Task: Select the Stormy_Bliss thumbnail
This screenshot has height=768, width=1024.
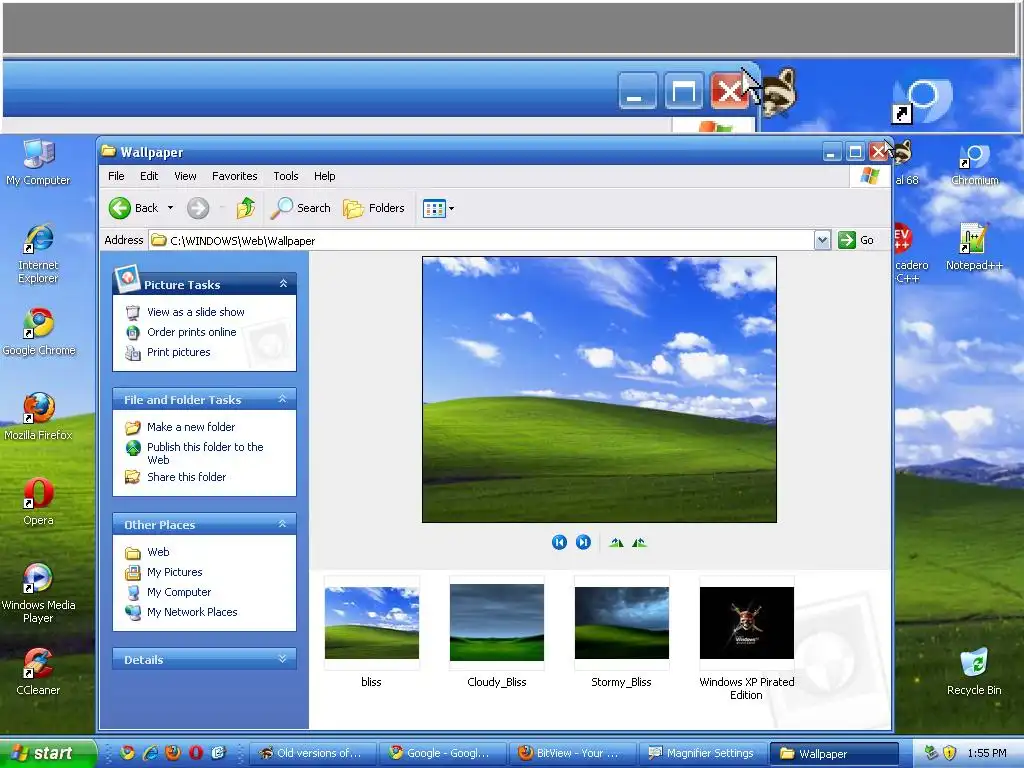Action: (x=622, y=623)
